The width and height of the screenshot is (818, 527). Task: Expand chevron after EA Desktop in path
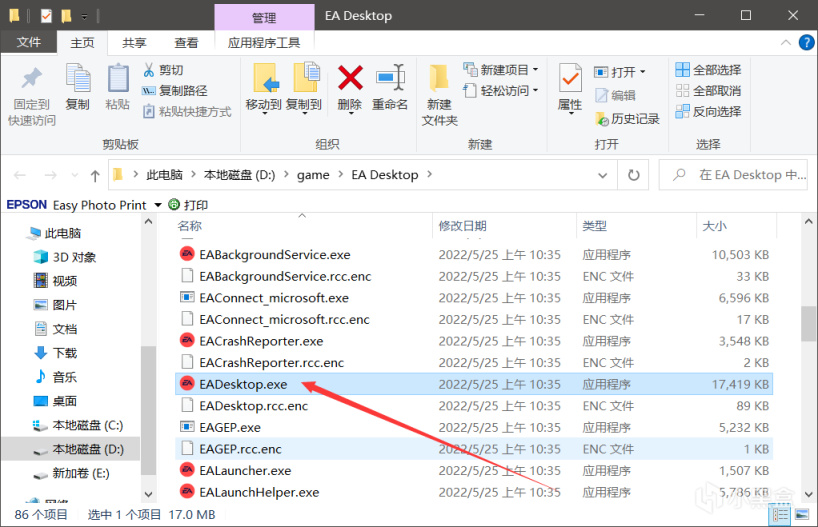(x=429, y=174)
